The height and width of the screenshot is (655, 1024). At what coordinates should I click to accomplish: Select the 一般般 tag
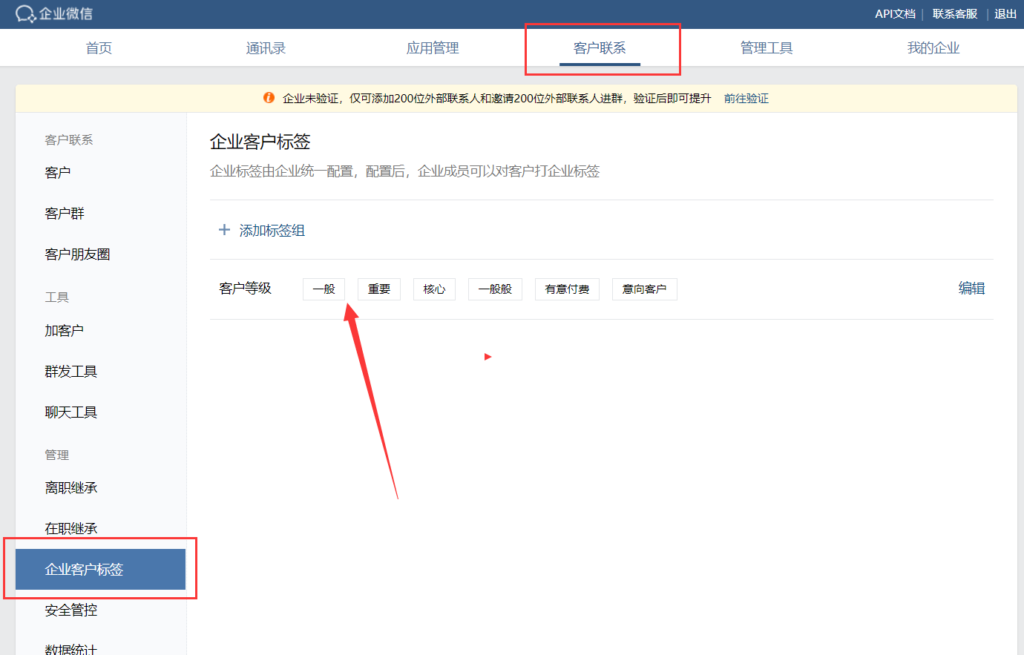[x=495, y=289]
